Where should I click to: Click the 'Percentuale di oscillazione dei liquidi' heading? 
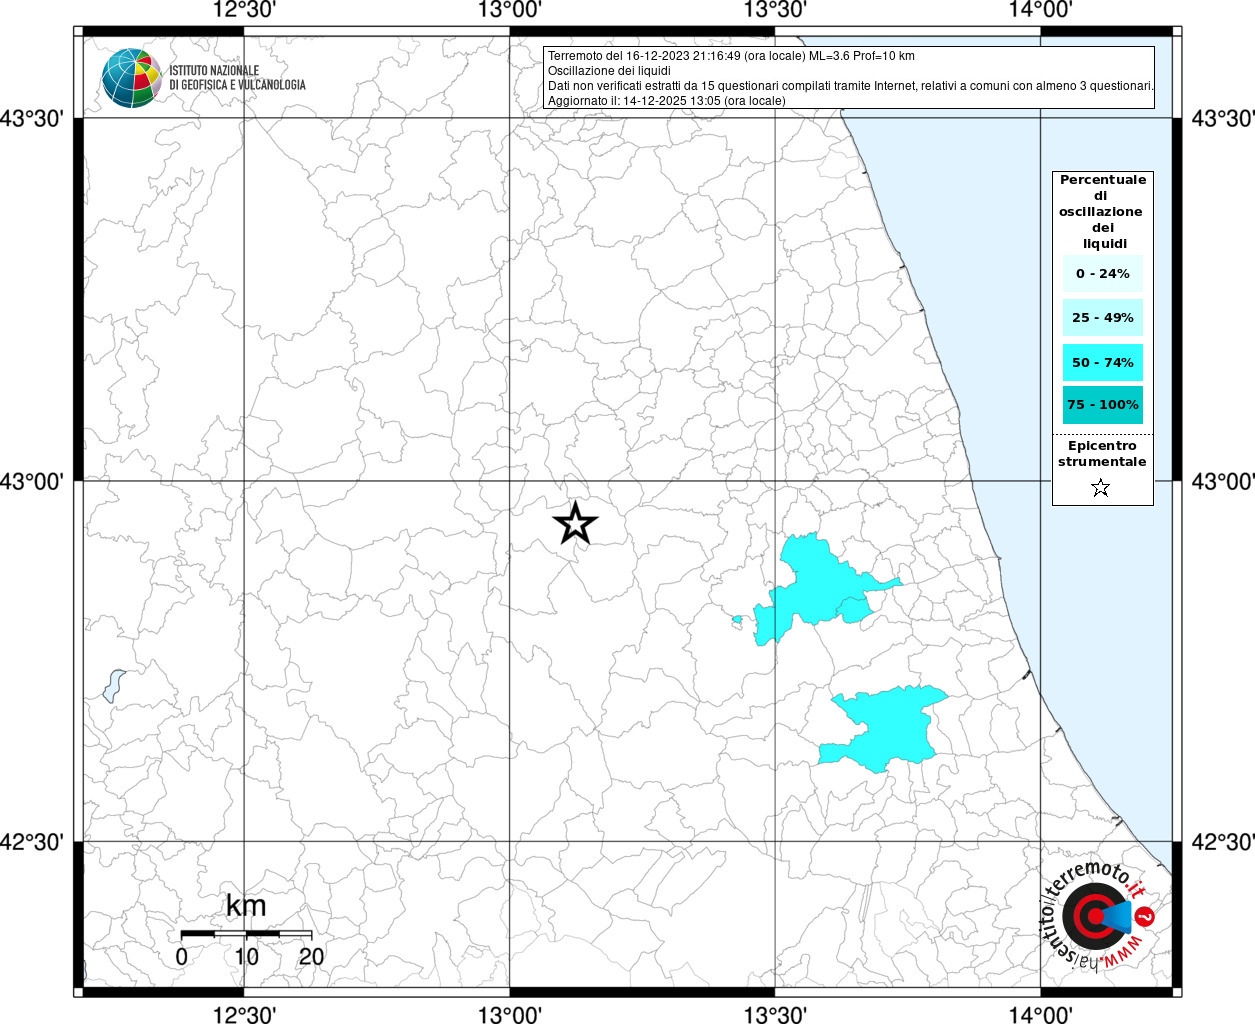1102,212
